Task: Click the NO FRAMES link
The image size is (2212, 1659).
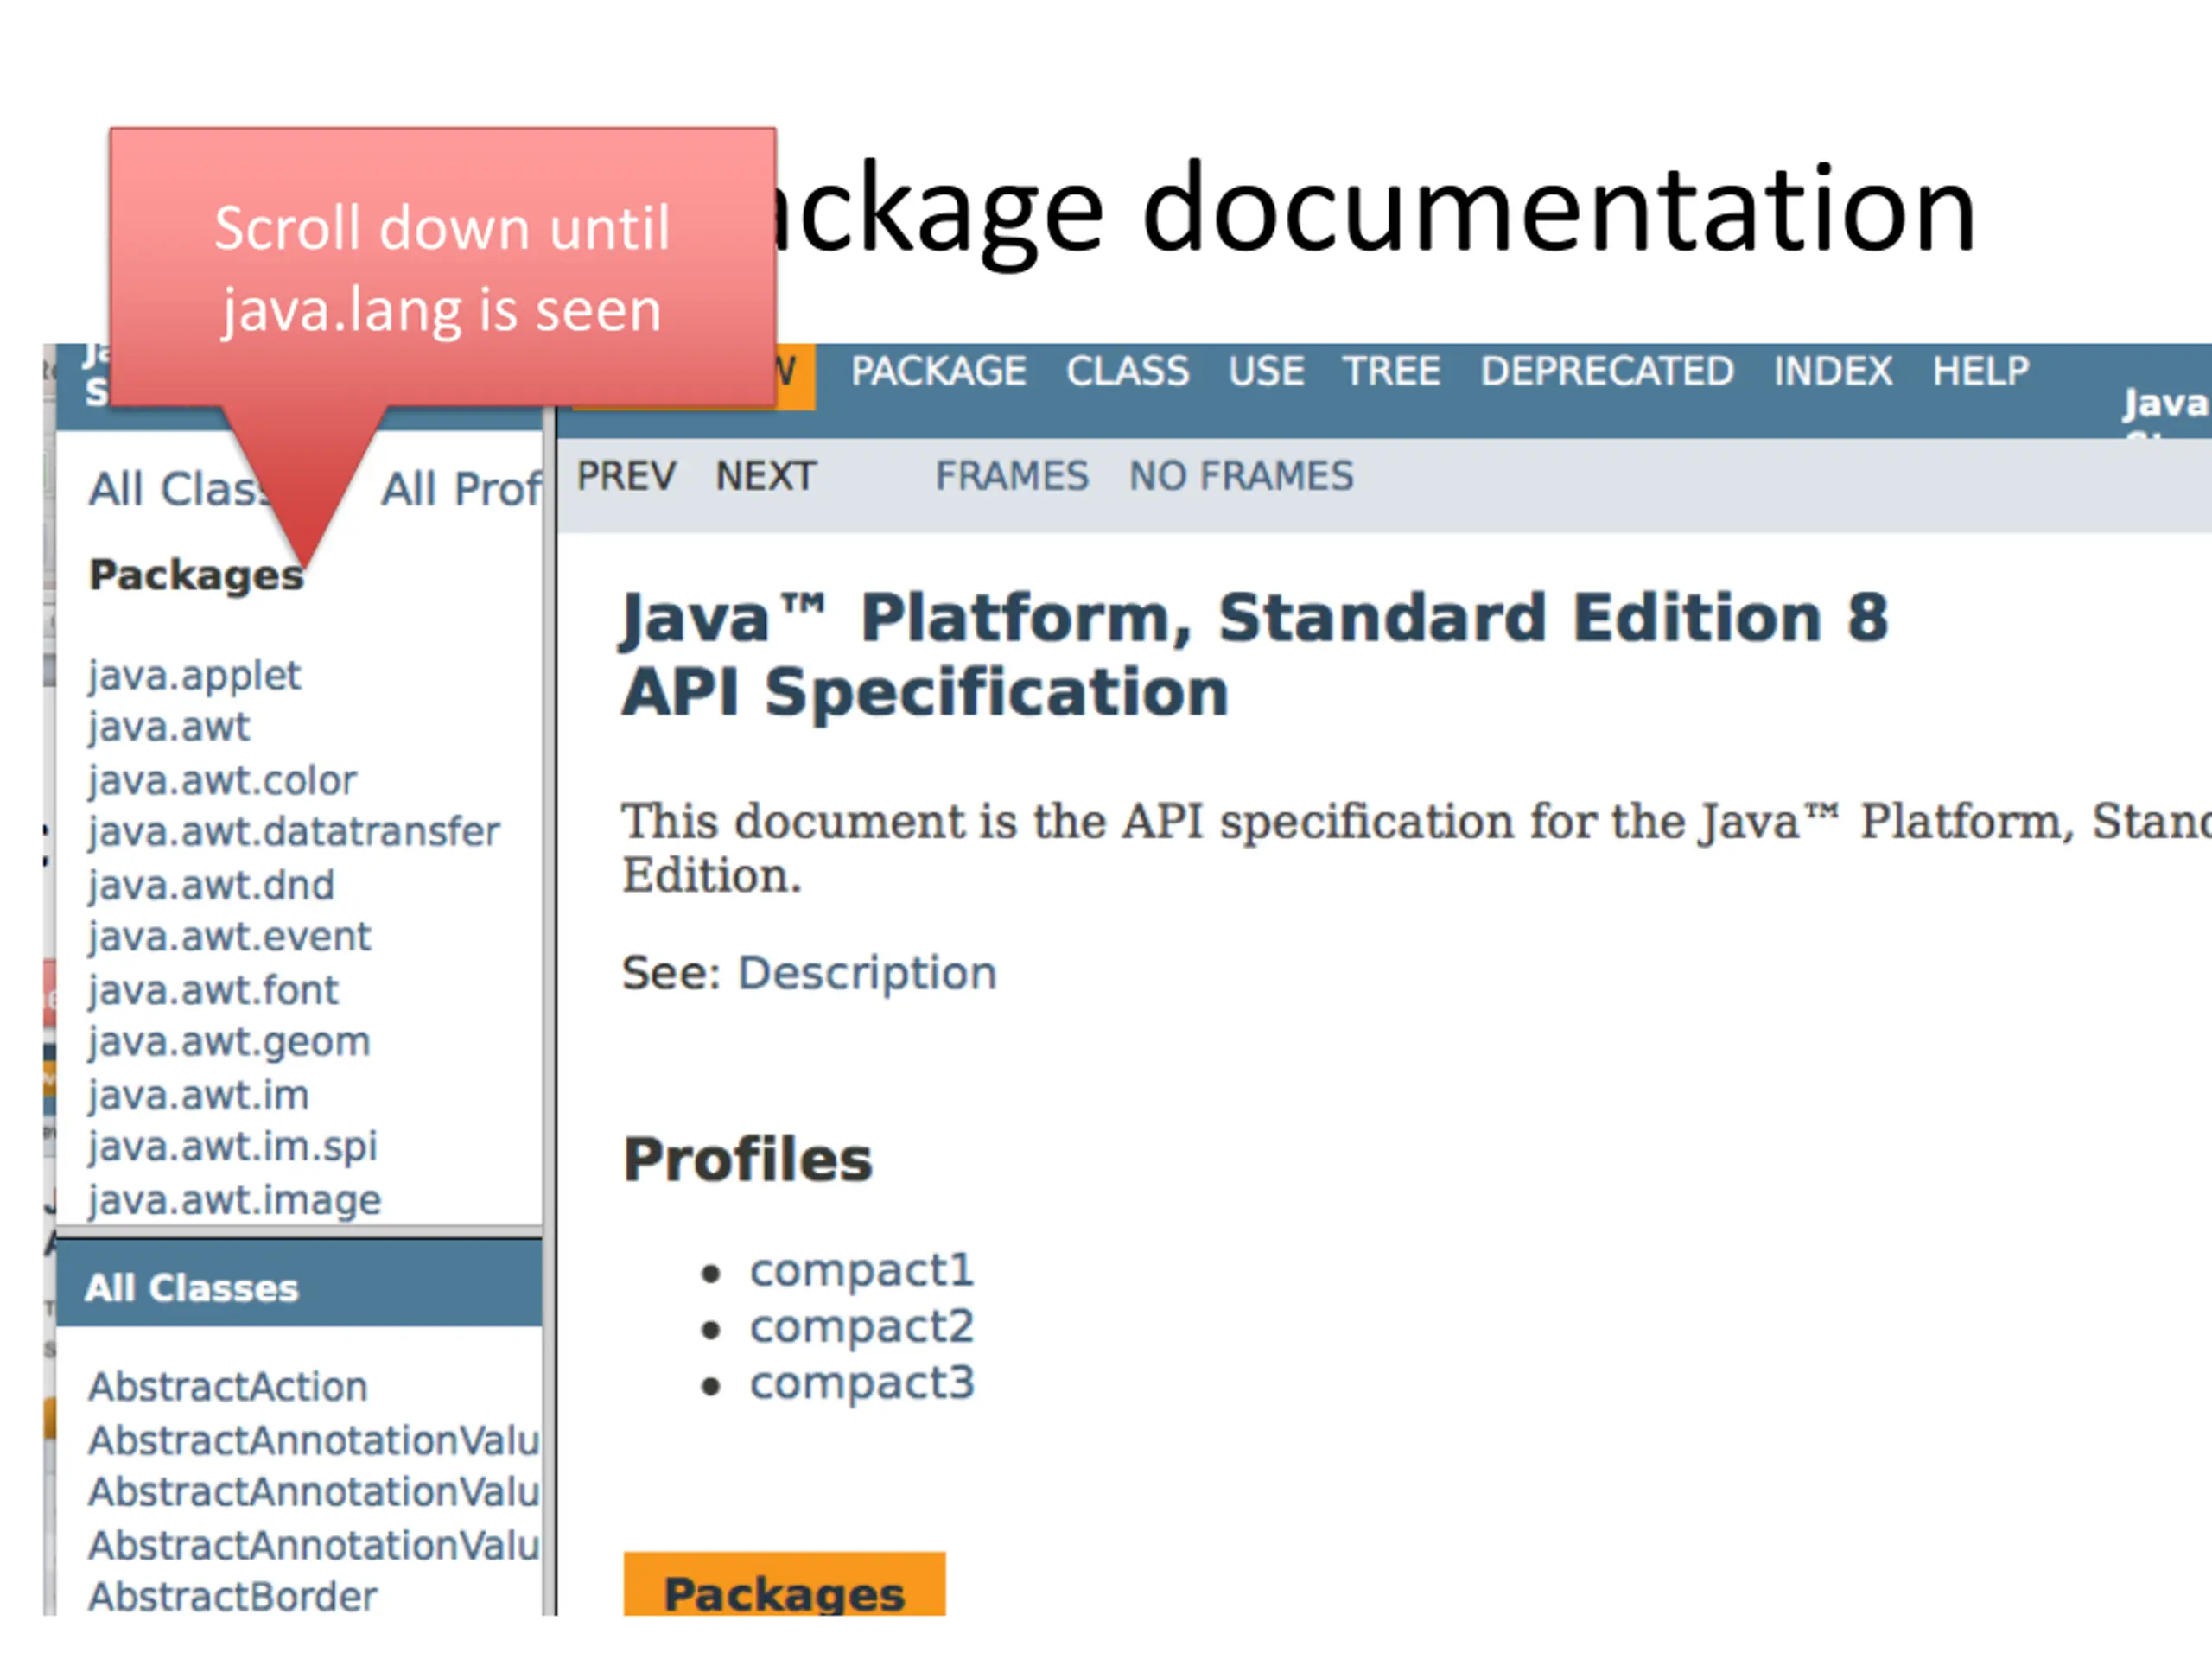Action: 1241,476
